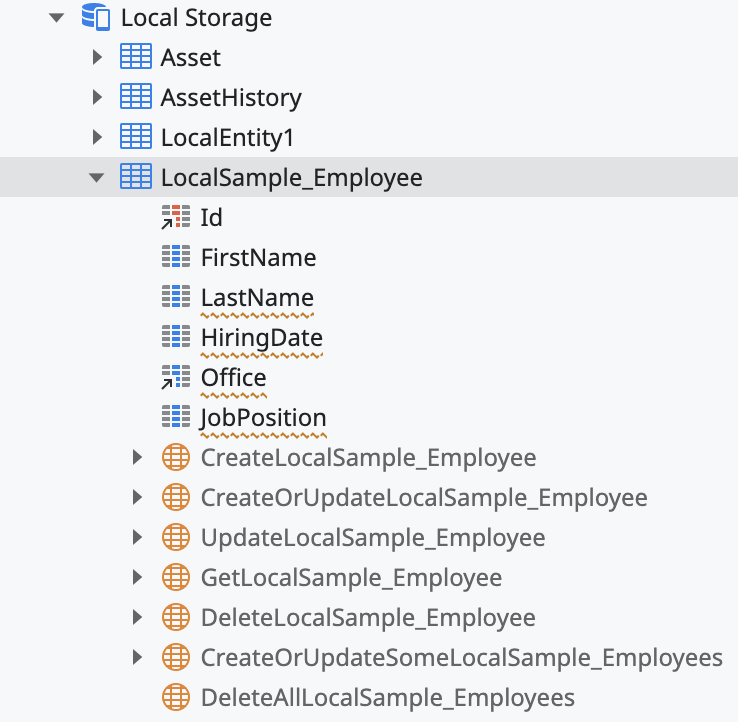The width and height of the screenshot is (738, 722).
Task: Expand CreateOrUpdateLocalSample_Employee action
Action: tap(137, 497)
